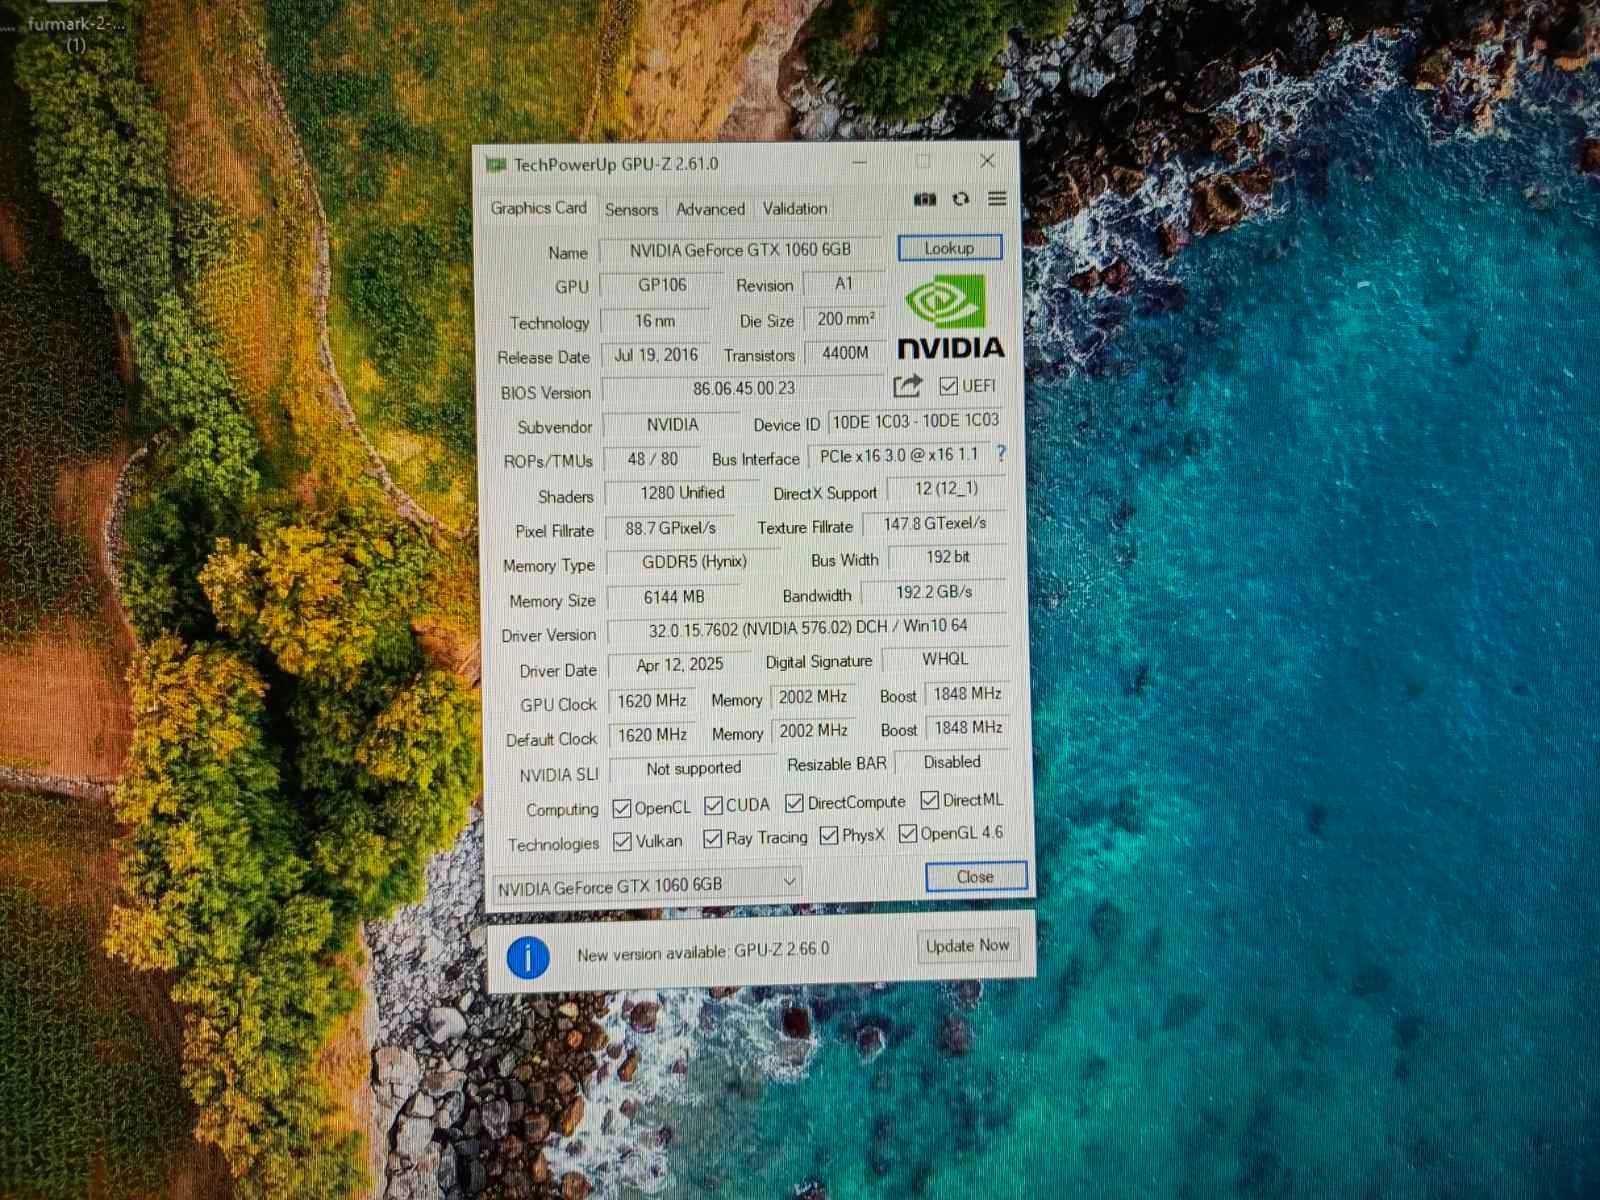1600x1200 pixels.
Task: Toggle the PhysX checkbox
Action: (829, 835)
